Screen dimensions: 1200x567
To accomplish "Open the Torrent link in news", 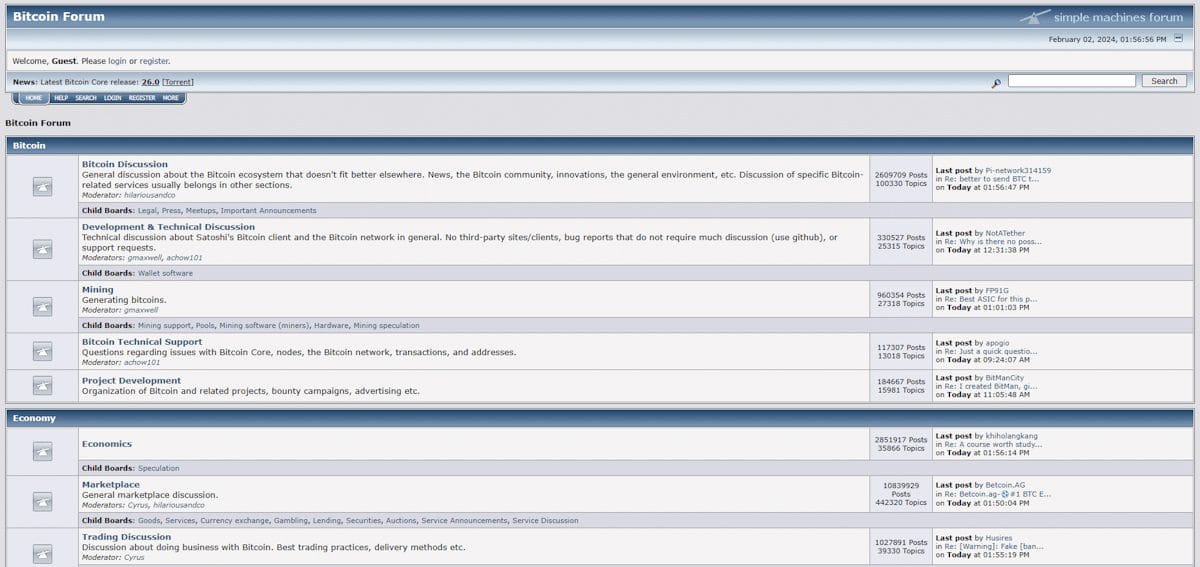I will (x=178, y=82).
